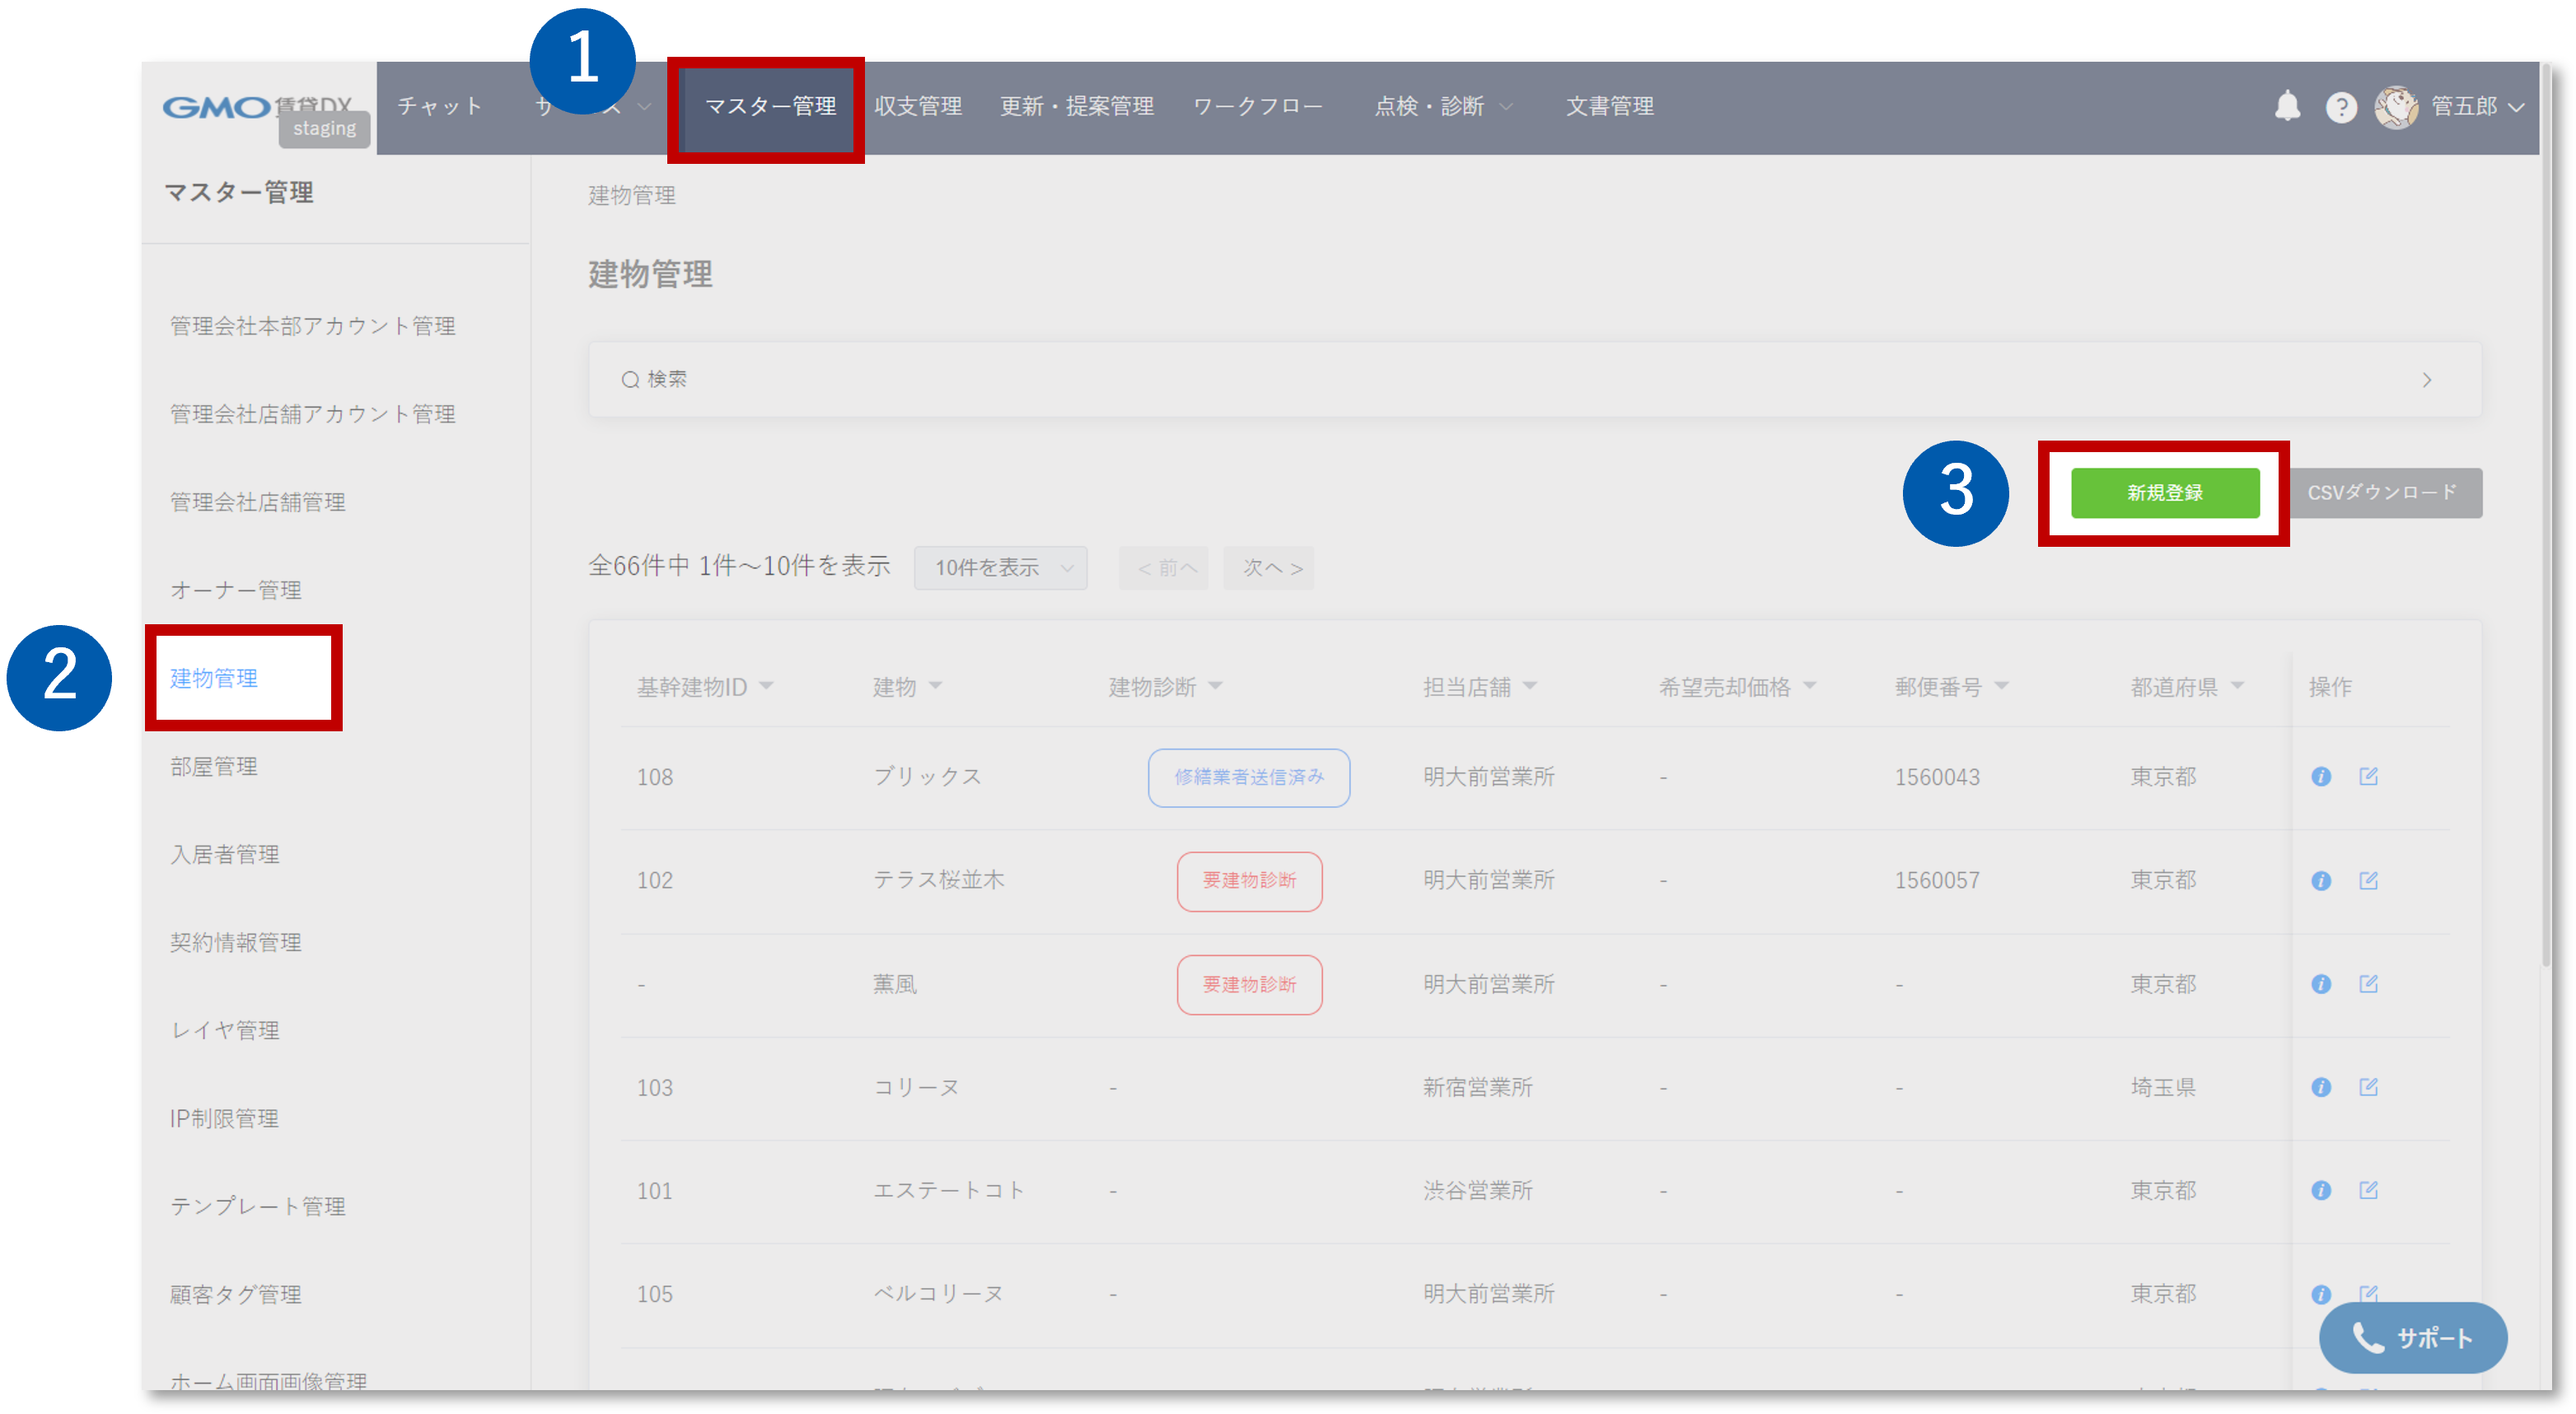Expand the 検索 search panel chevron
Viewport: 2576px width, 1414px height.
point(2426,380)
